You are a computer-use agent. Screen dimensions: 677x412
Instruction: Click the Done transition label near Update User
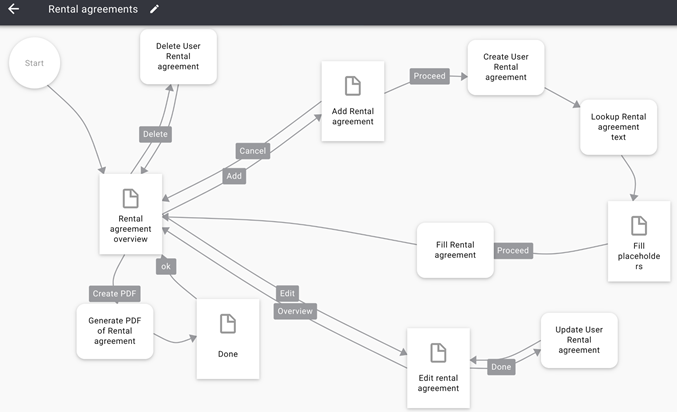pyautogui.click(x=501, y=367)
